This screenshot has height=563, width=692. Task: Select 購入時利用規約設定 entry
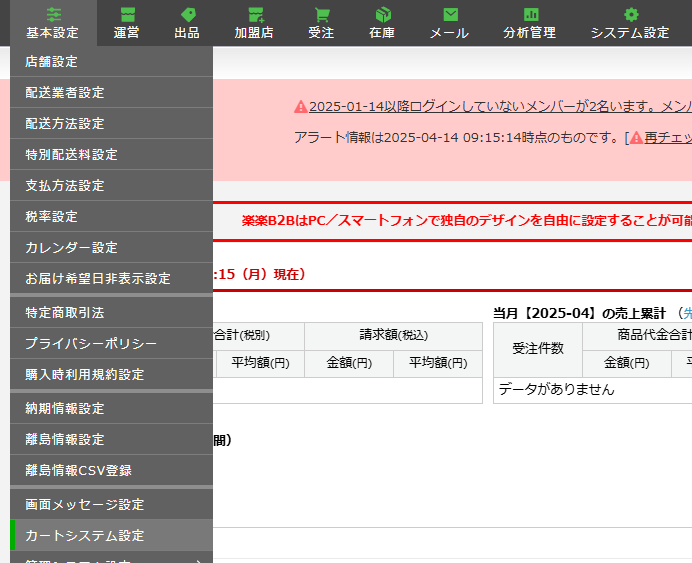pyautogui.click(x=111, y=374)
